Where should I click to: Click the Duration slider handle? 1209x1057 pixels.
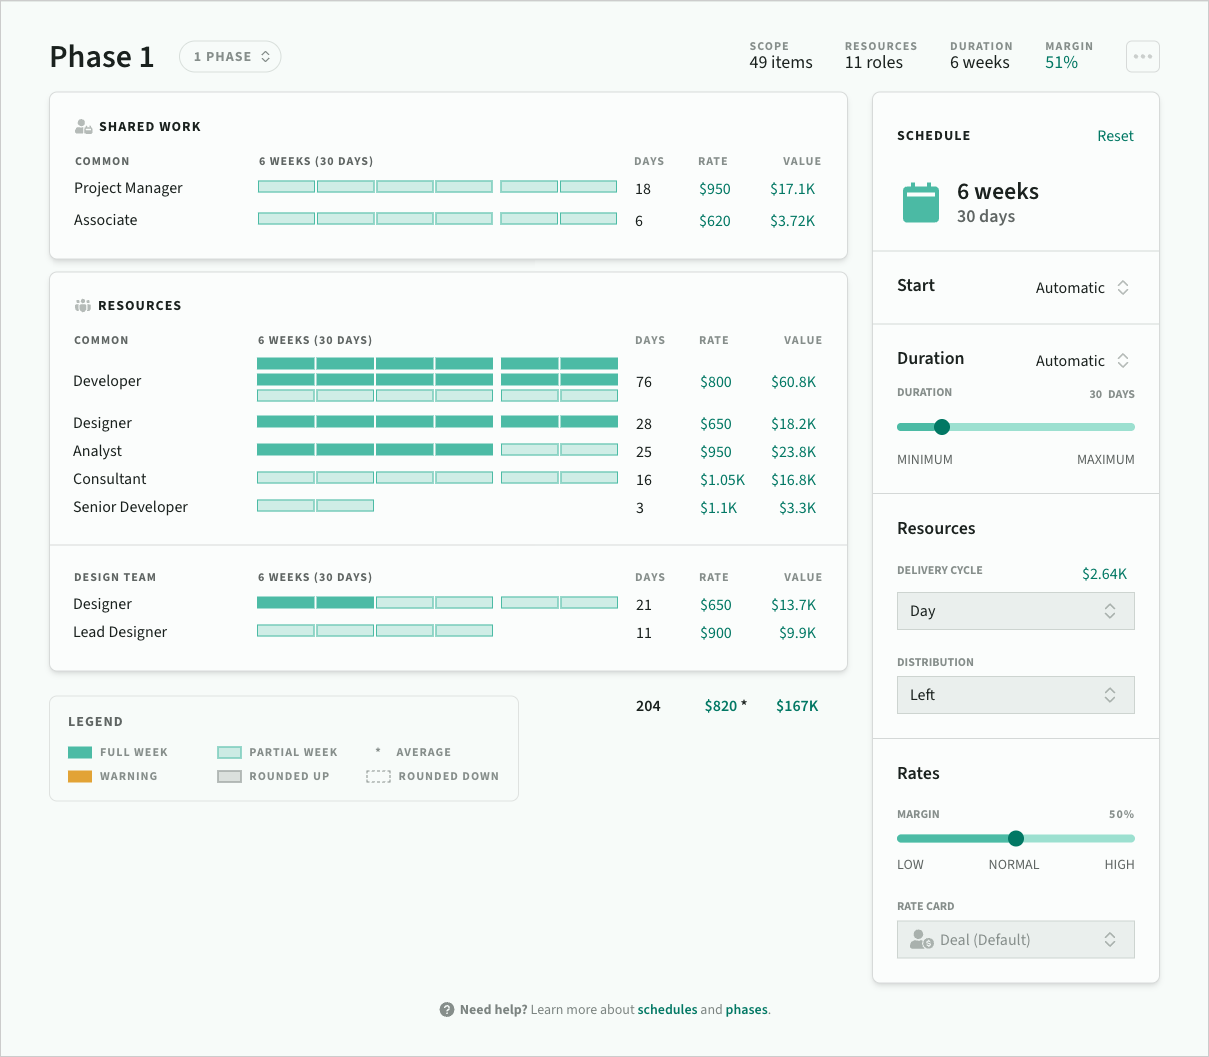[941, 427]
